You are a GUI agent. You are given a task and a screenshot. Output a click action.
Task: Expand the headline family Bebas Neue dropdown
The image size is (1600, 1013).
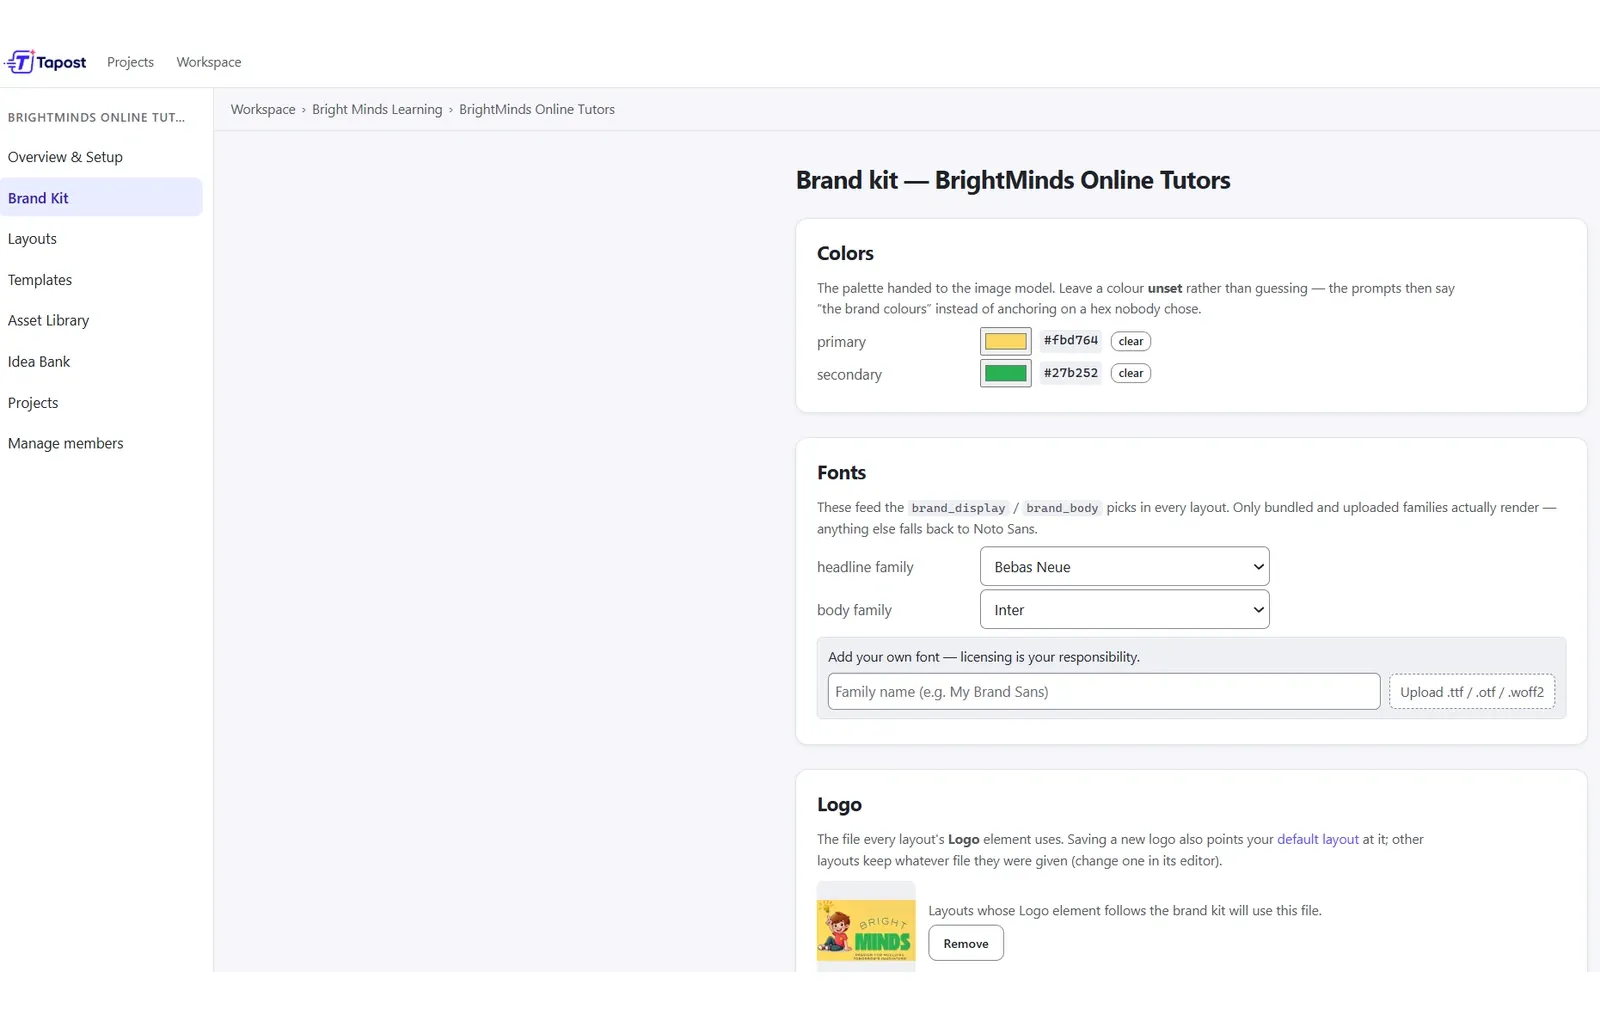[x=1125, y=566]
